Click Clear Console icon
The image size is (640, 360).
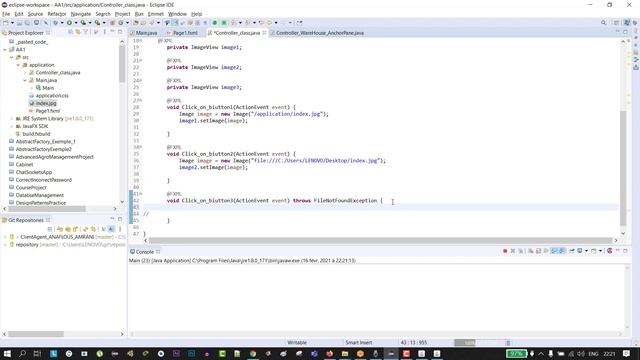(531, 251)
